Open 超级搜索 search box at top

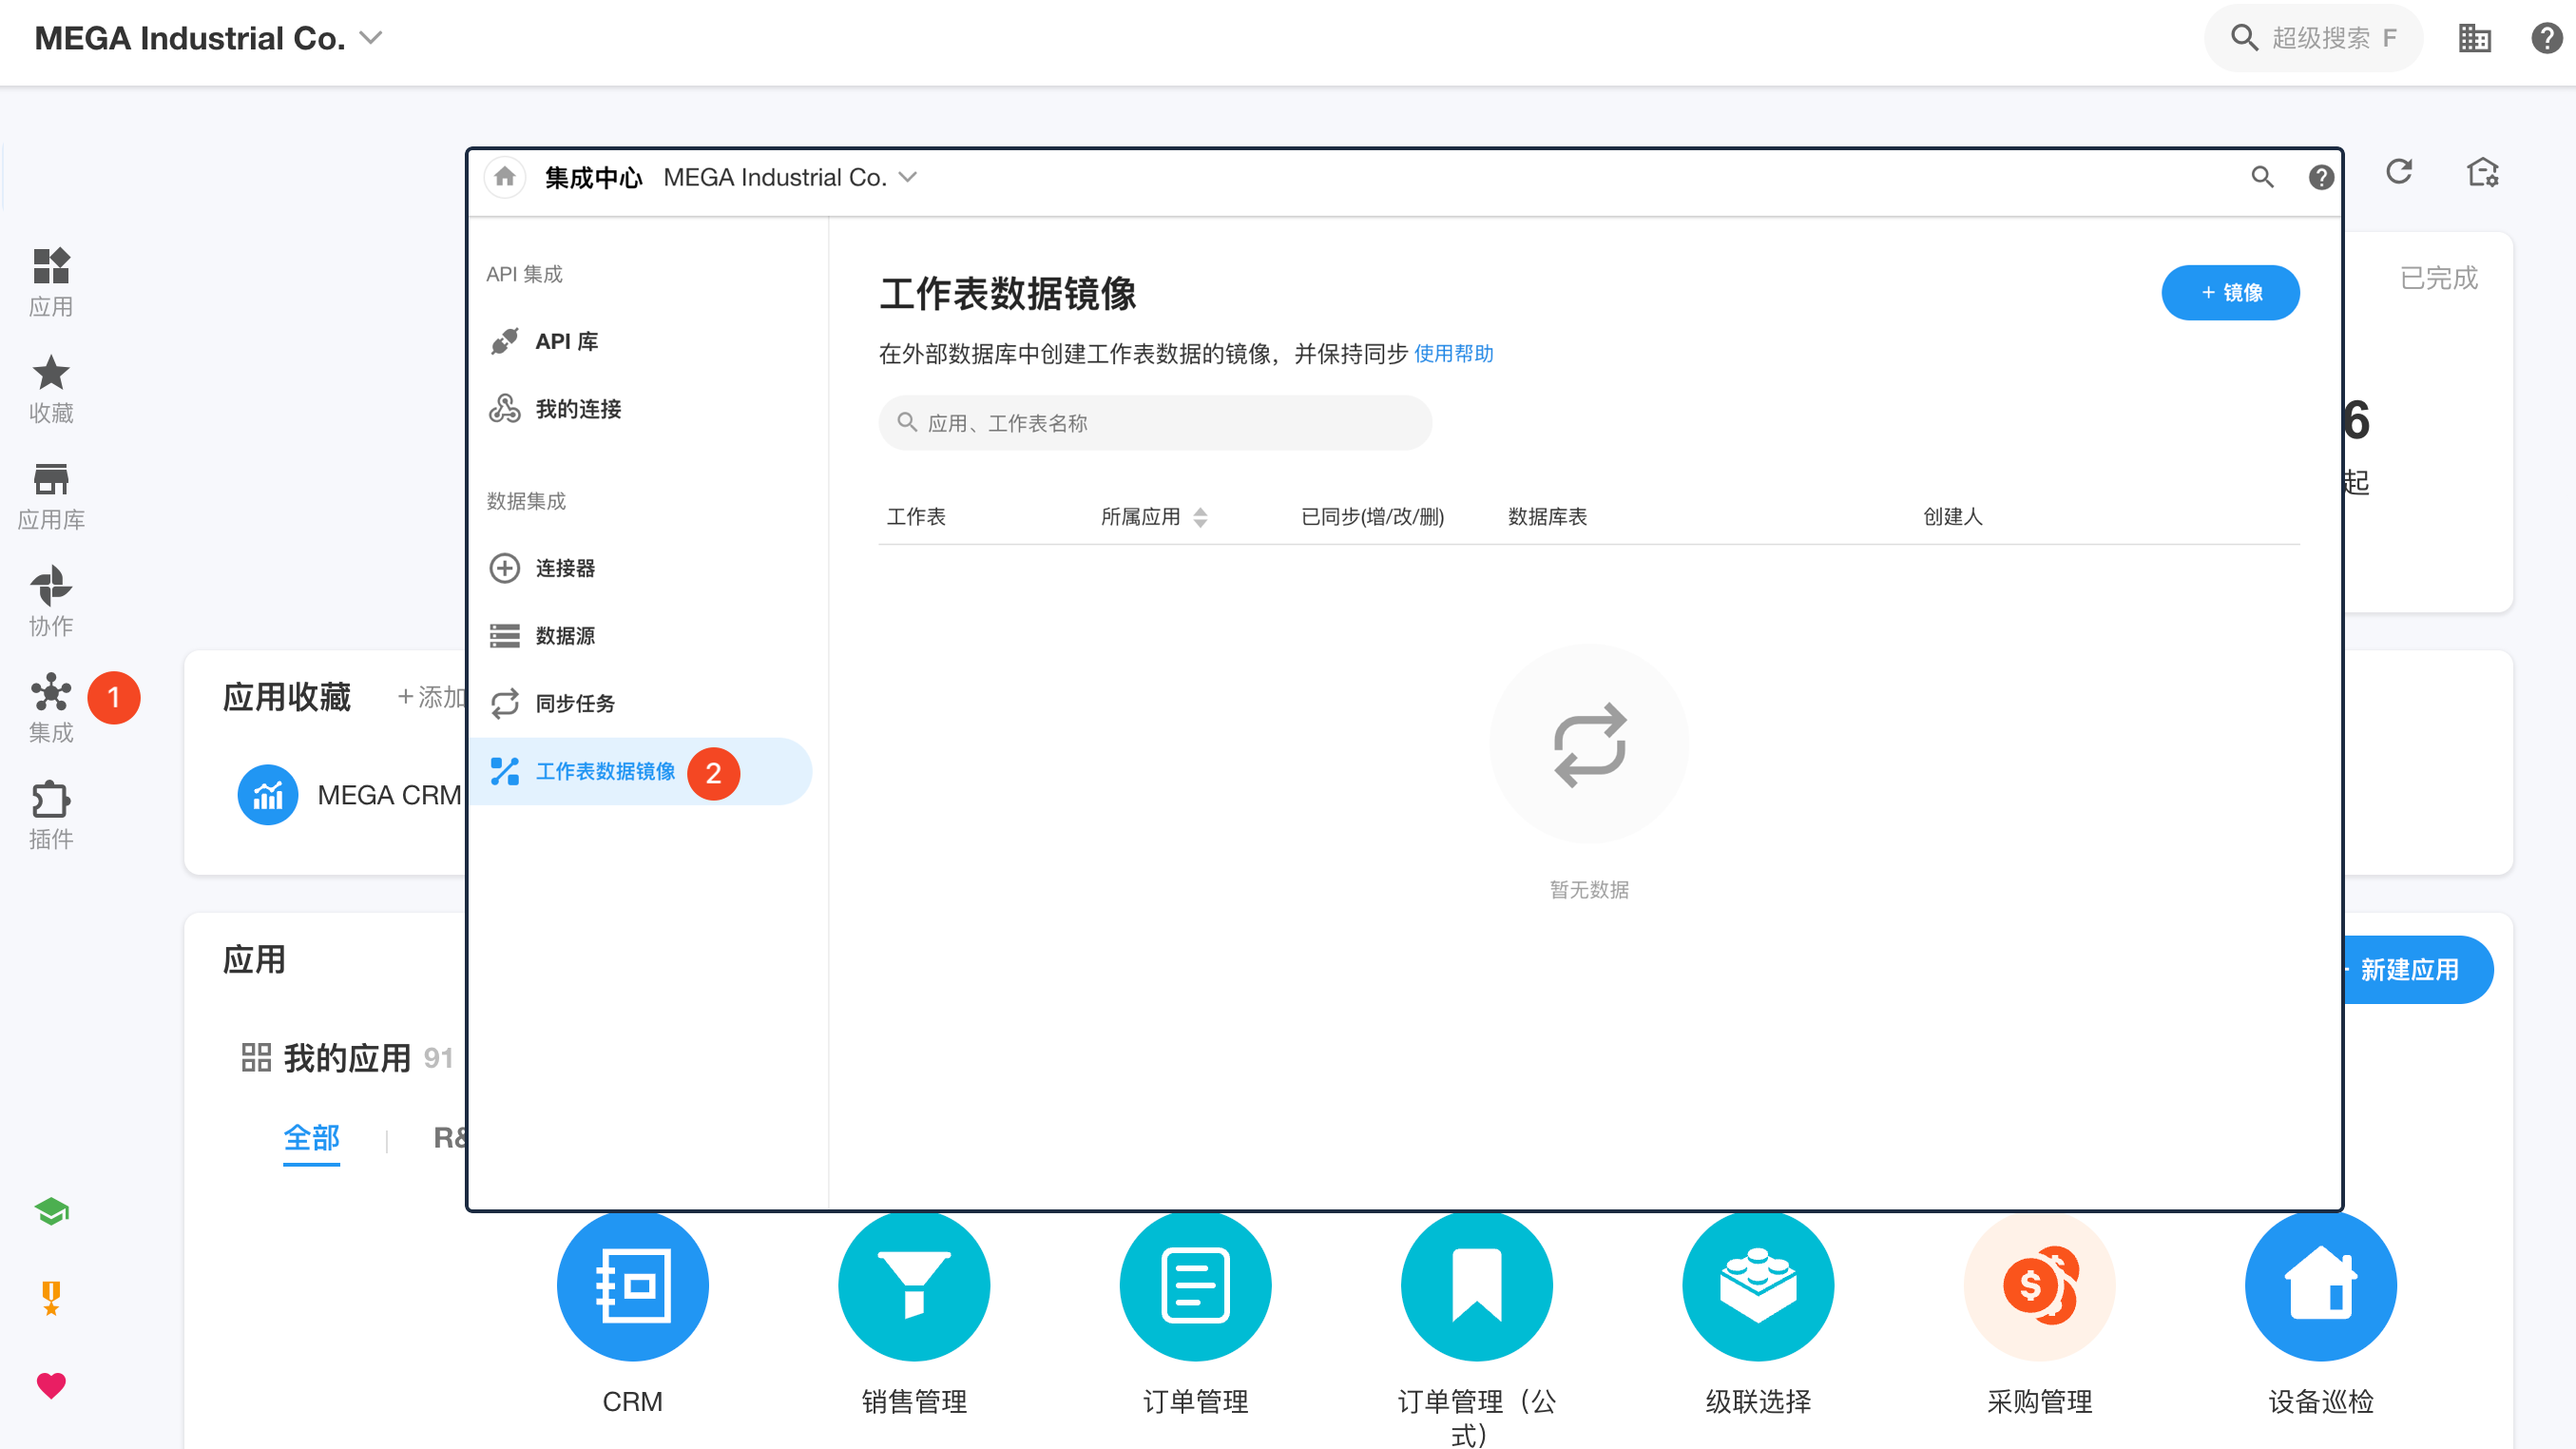click(x=2312, y=38)
